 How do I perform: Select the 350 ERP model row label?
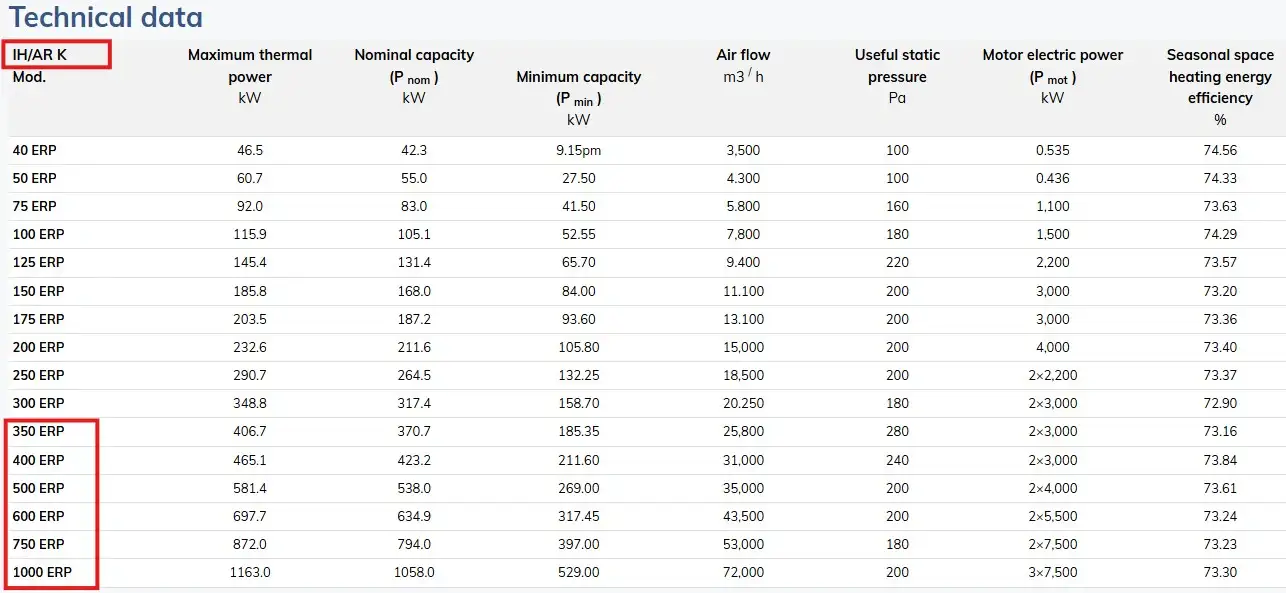point(38,431)
